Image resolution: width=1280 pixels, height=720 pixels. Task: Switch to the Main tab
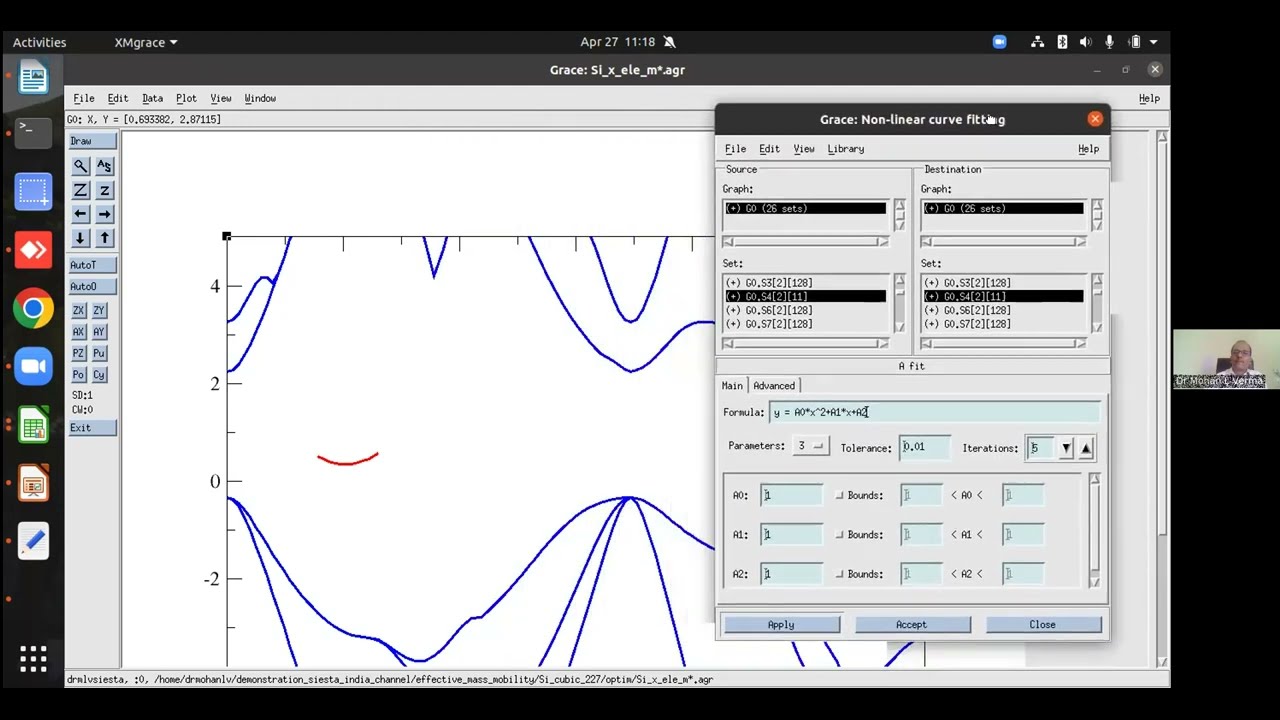pos(732,386)
